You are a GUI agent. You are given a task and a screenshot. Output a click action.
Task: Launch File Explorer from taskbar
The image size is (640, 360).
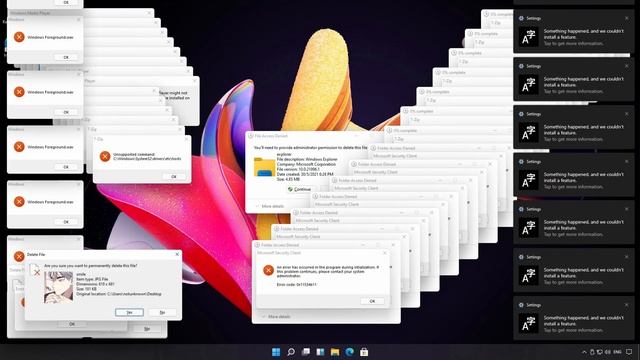click(x=335, y=352)
